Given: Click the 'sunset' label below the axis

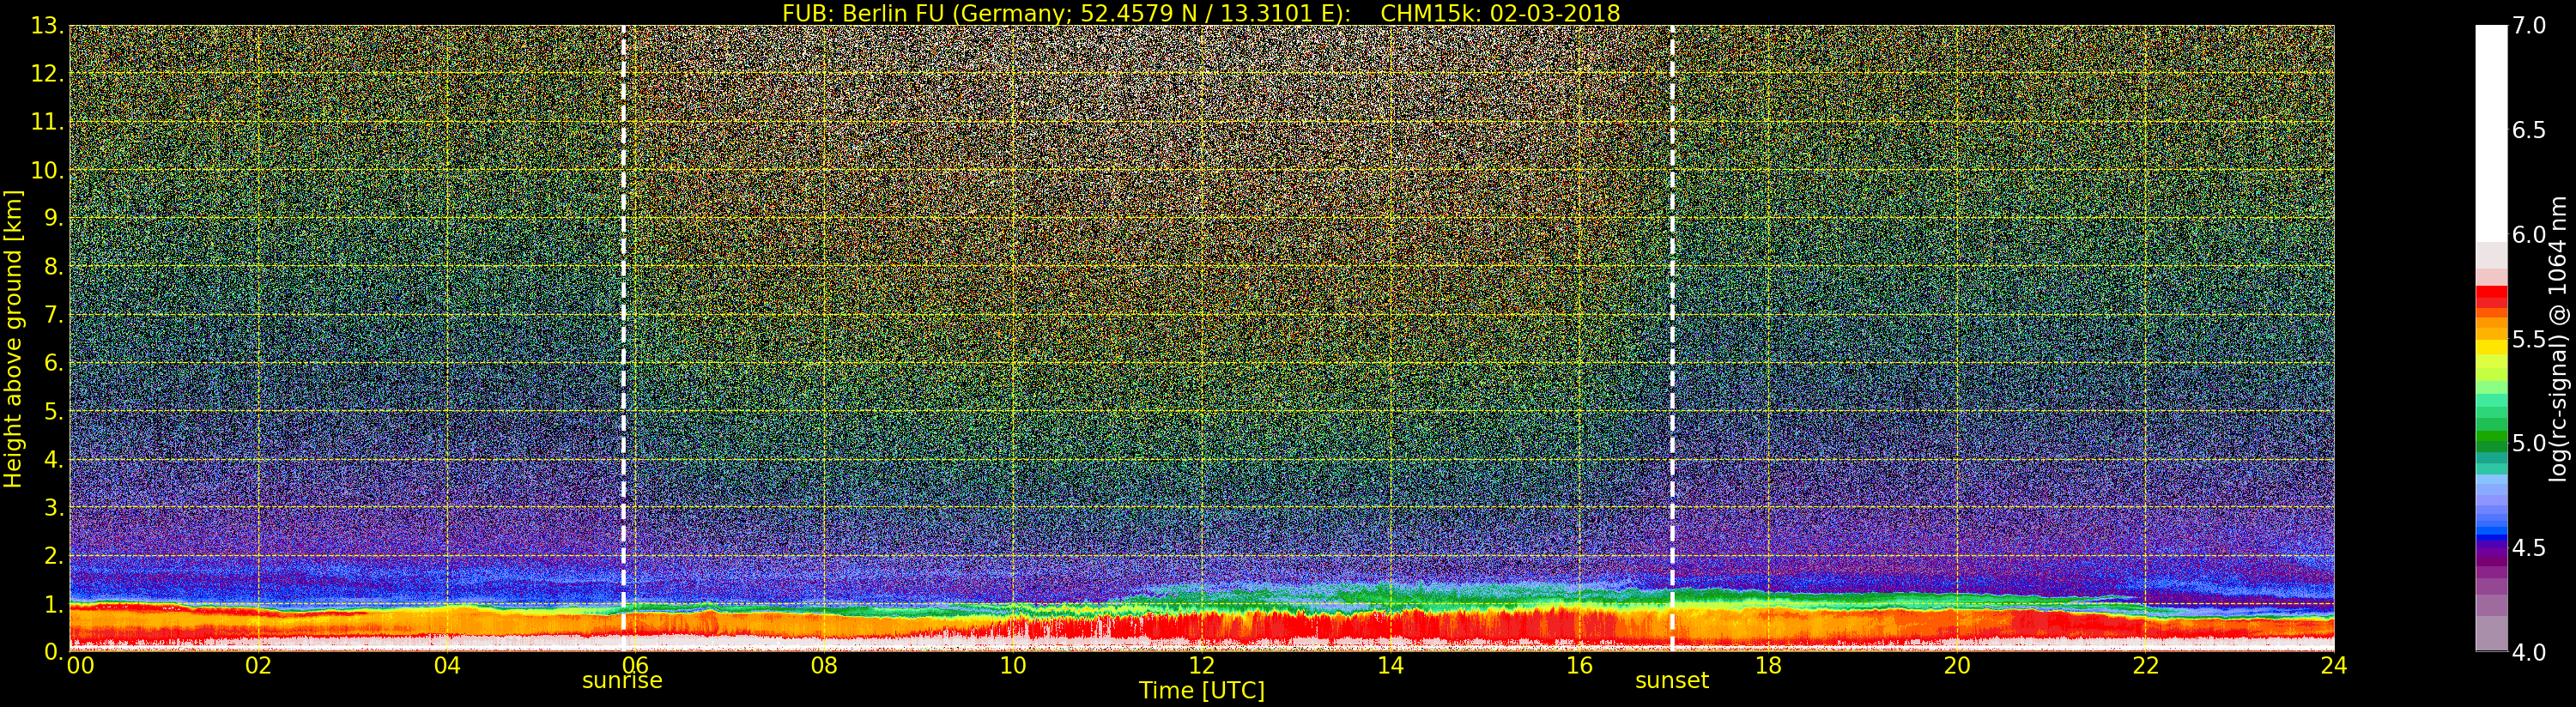Looking at the screenshot, I should click(1672, 681).
